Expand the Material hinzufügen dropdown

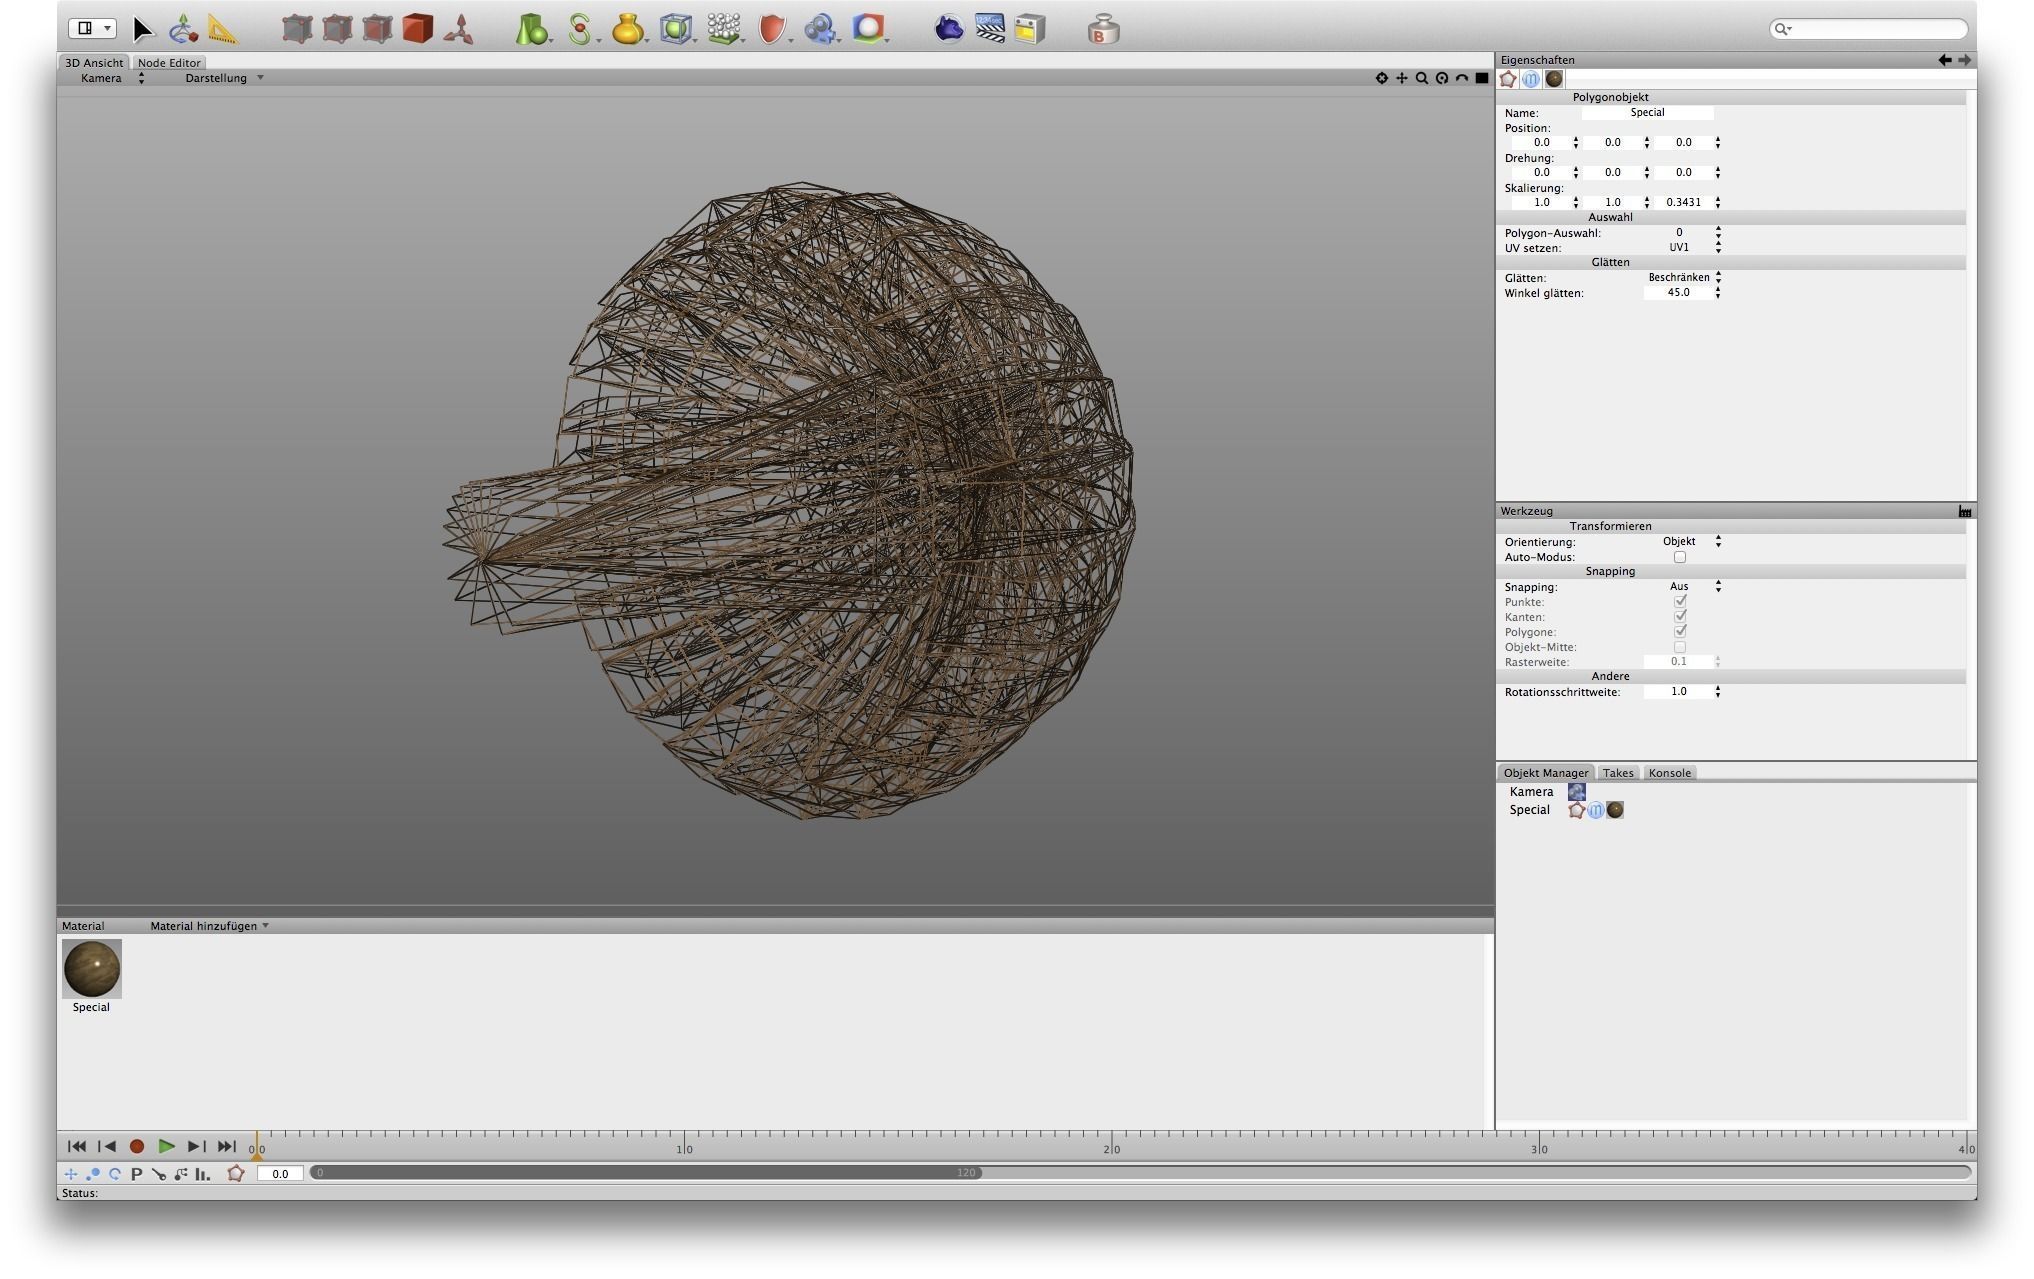coord(209,926)
